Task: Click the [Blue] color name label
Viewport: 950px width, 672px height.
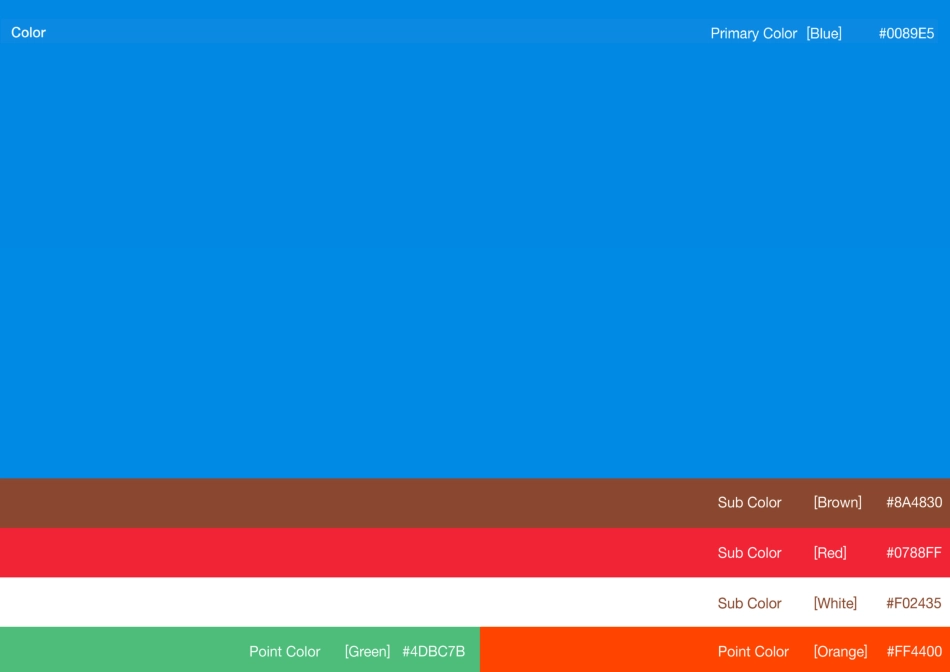Action: 824,34
